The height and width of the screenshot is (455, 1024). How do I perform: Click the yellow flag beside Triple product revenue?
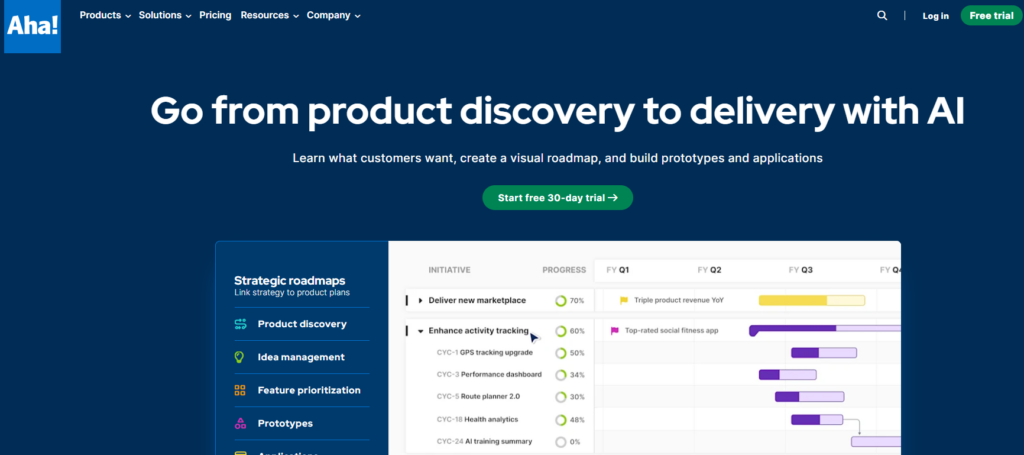624,300
